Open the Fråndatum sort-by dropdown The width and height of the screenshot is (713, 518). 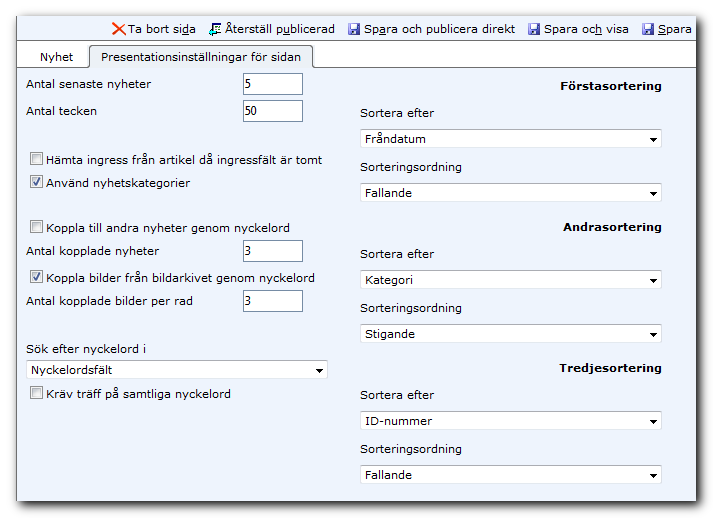510,139
